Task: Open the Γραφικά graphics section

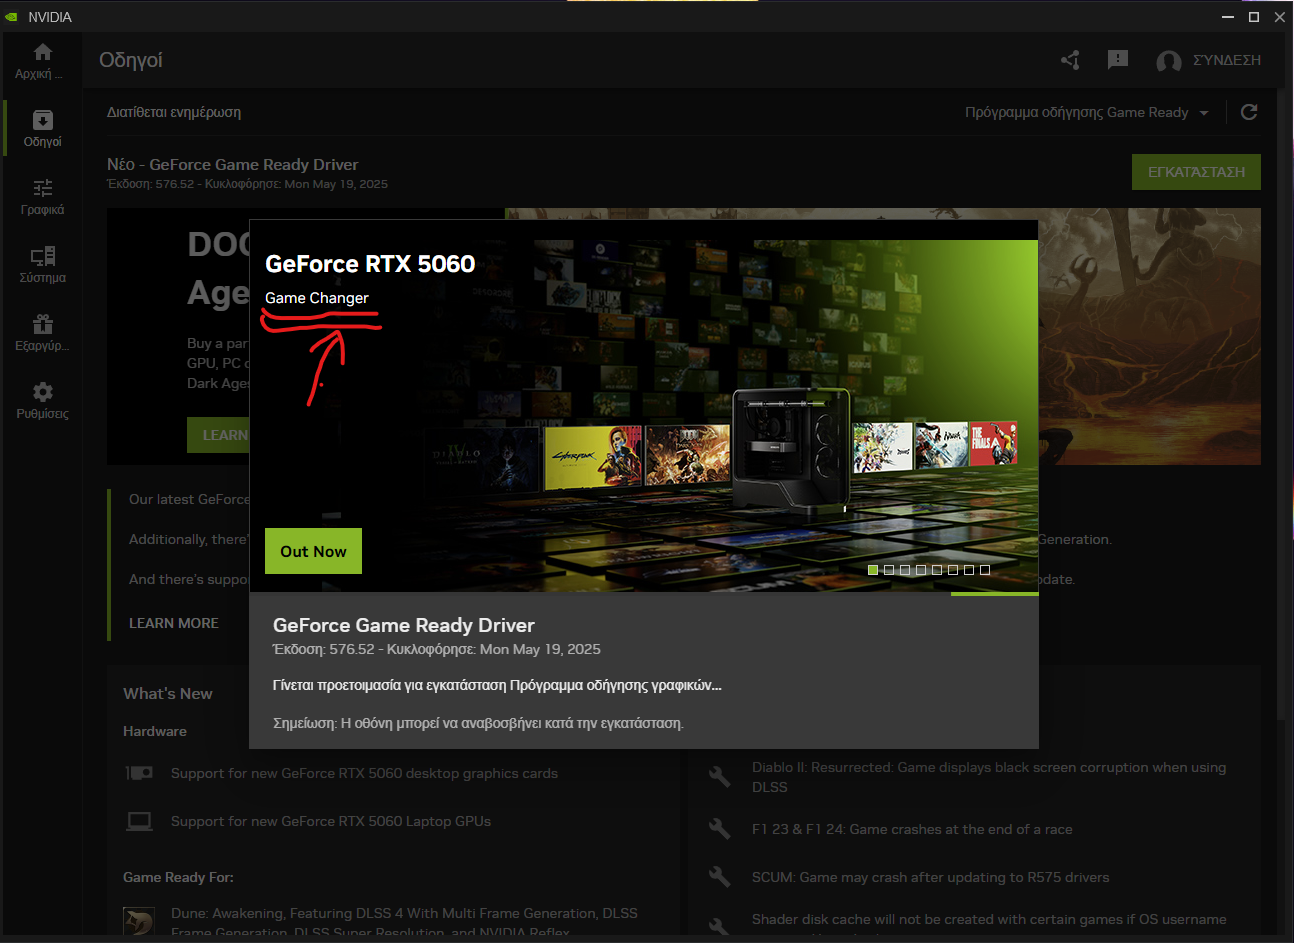Action: (42, 197)
